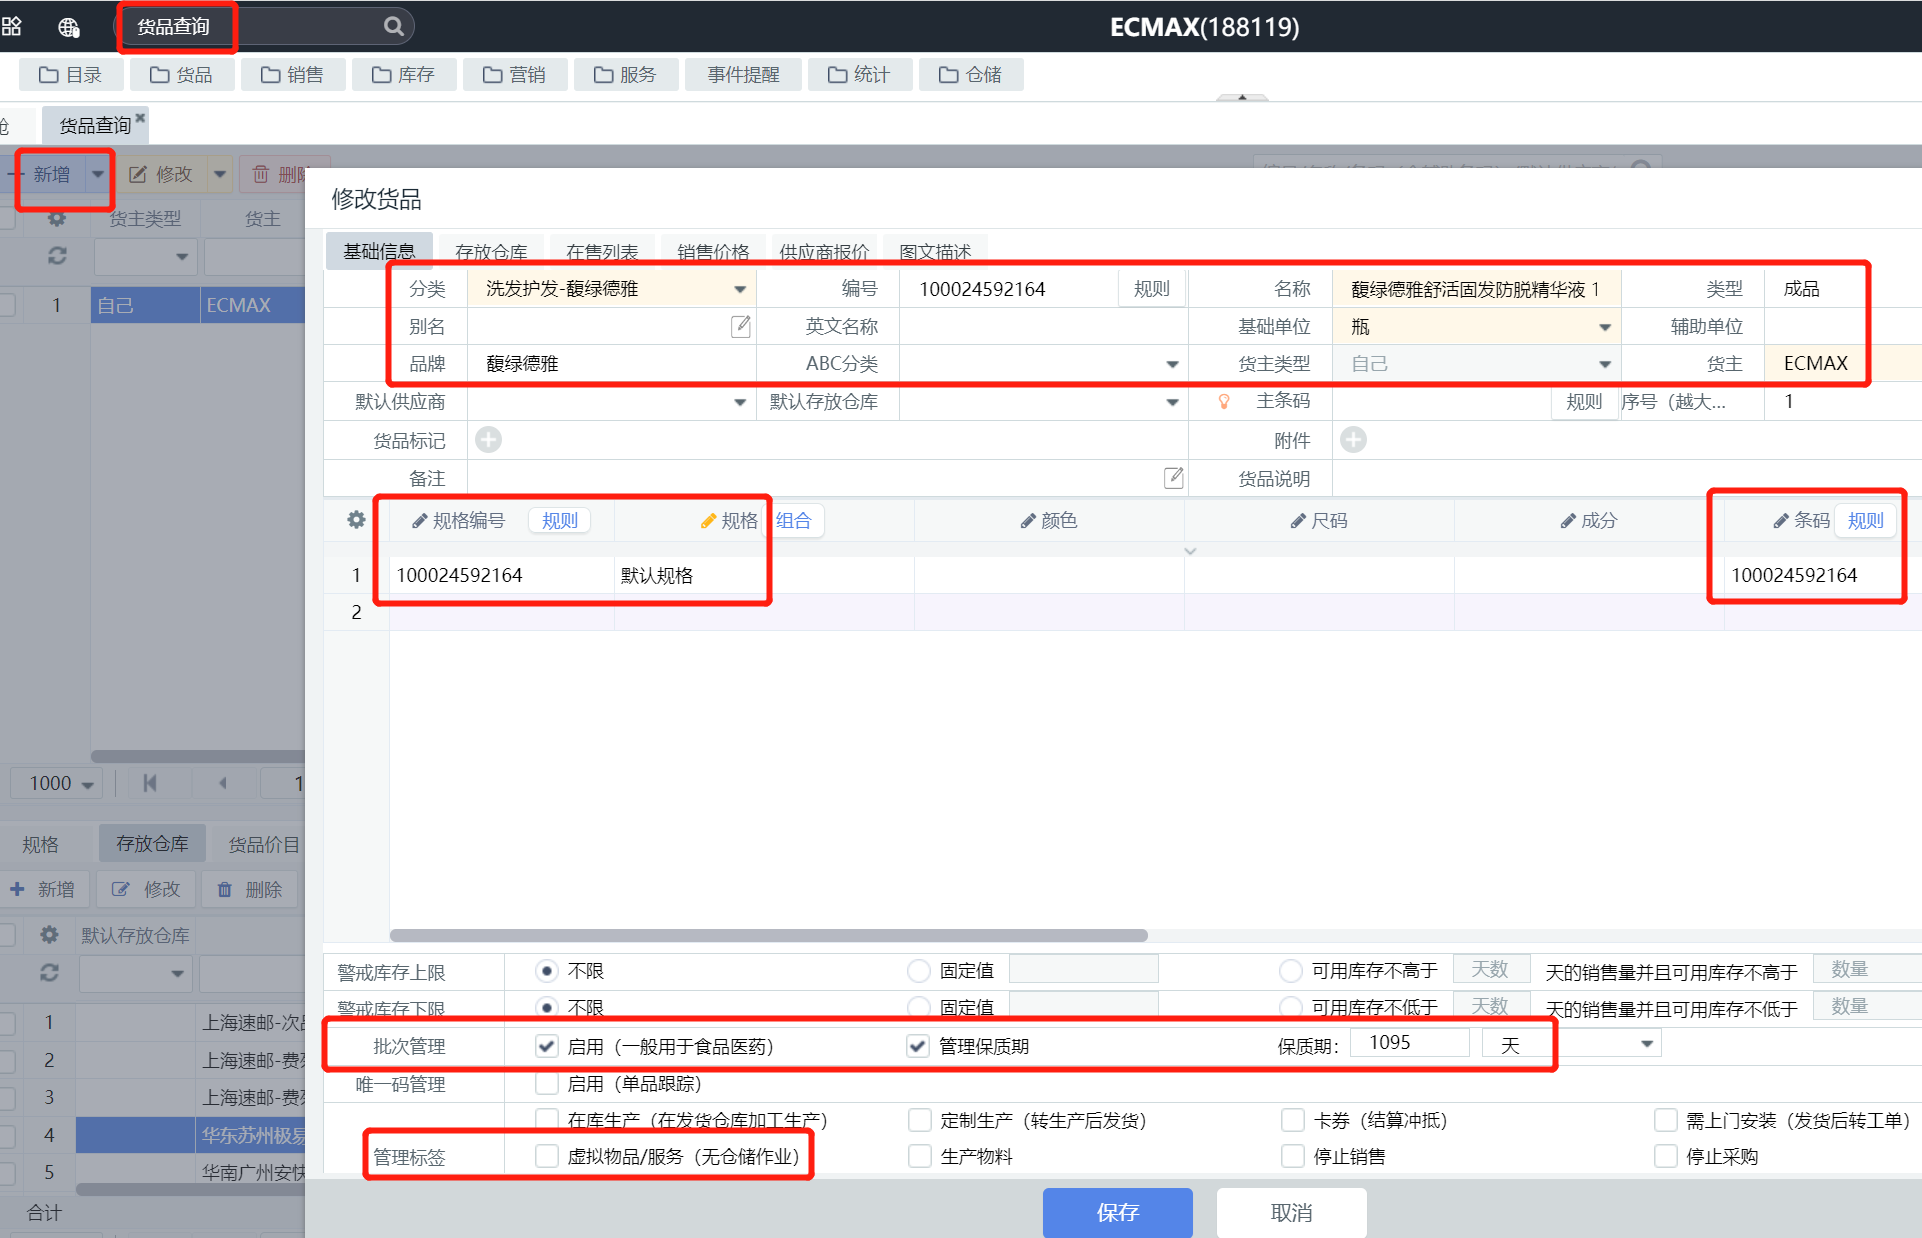This screenshot has height=1238, width=1922.
Task: Click the 备注 edit icon
Action: click(x=1173, y=477)
